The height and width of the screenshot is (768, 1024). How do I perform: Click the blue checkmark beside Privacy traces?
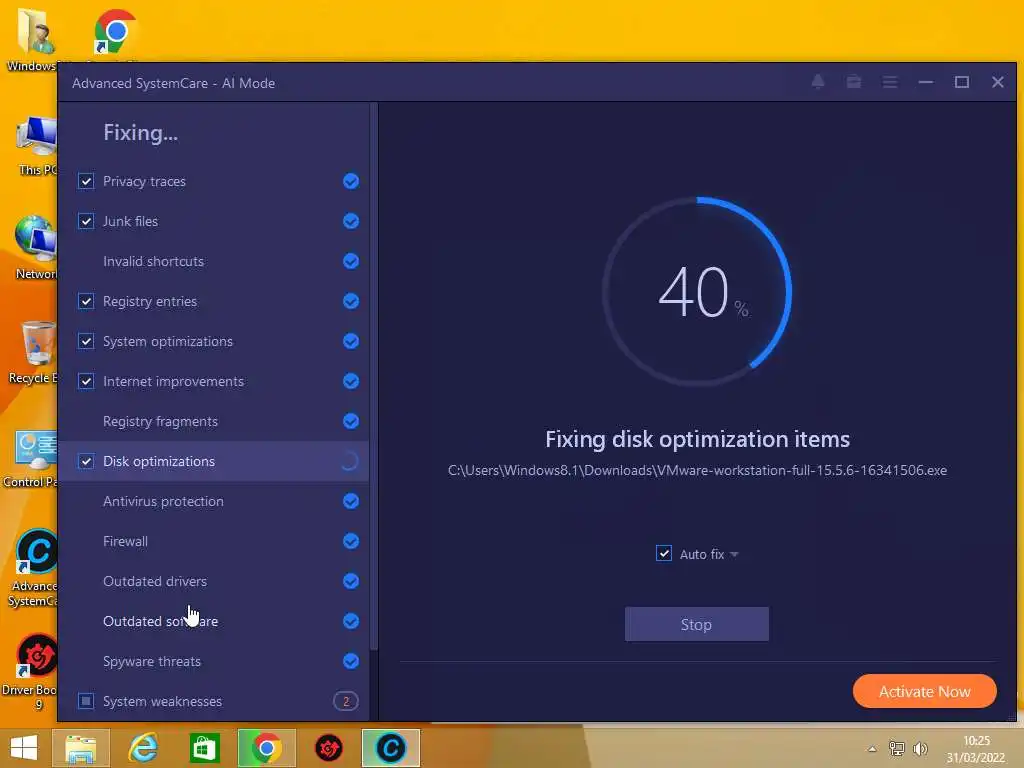(351, 181)
